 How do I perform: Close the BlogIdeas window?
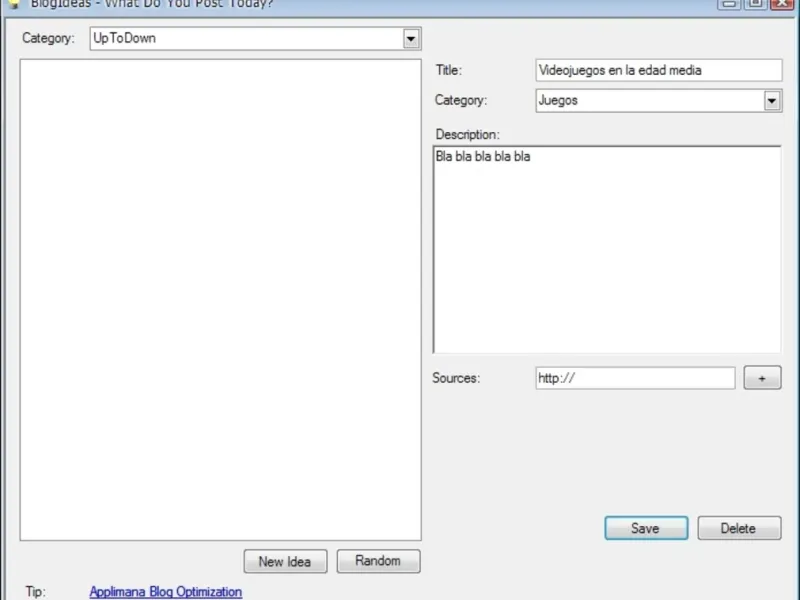pyautogui.click(x=781, y=4)
